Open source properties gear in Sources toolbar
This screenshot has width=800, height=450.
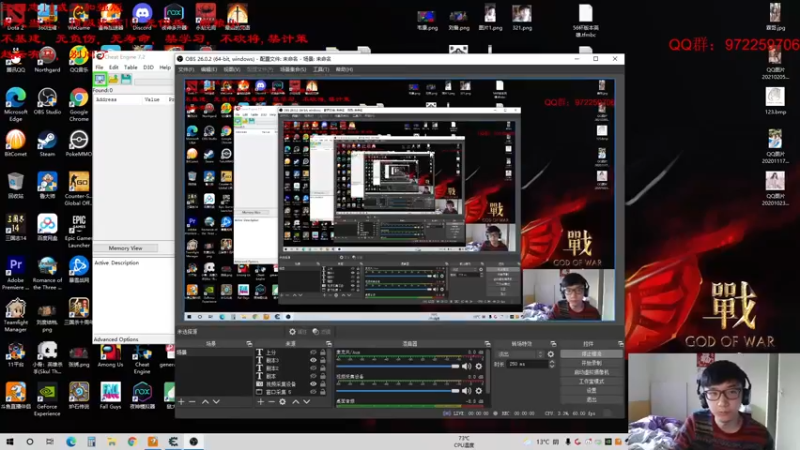coord(283,402)
